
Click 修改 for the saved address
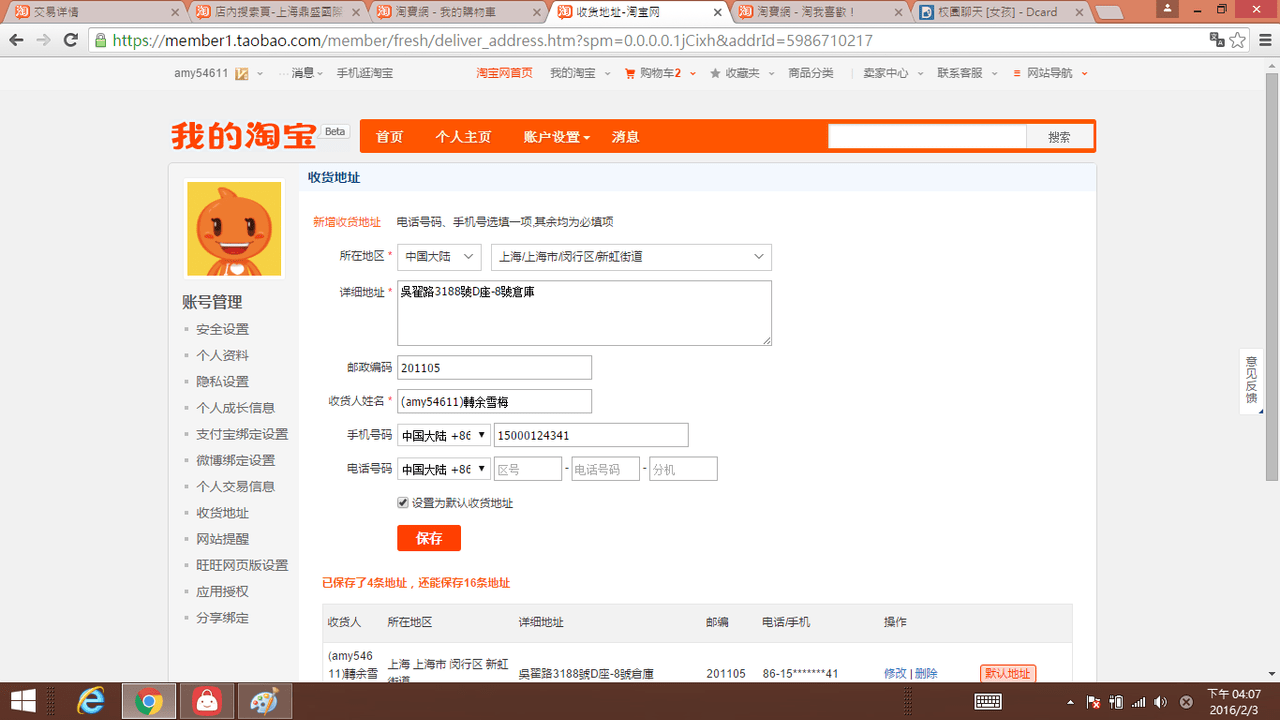895,673
